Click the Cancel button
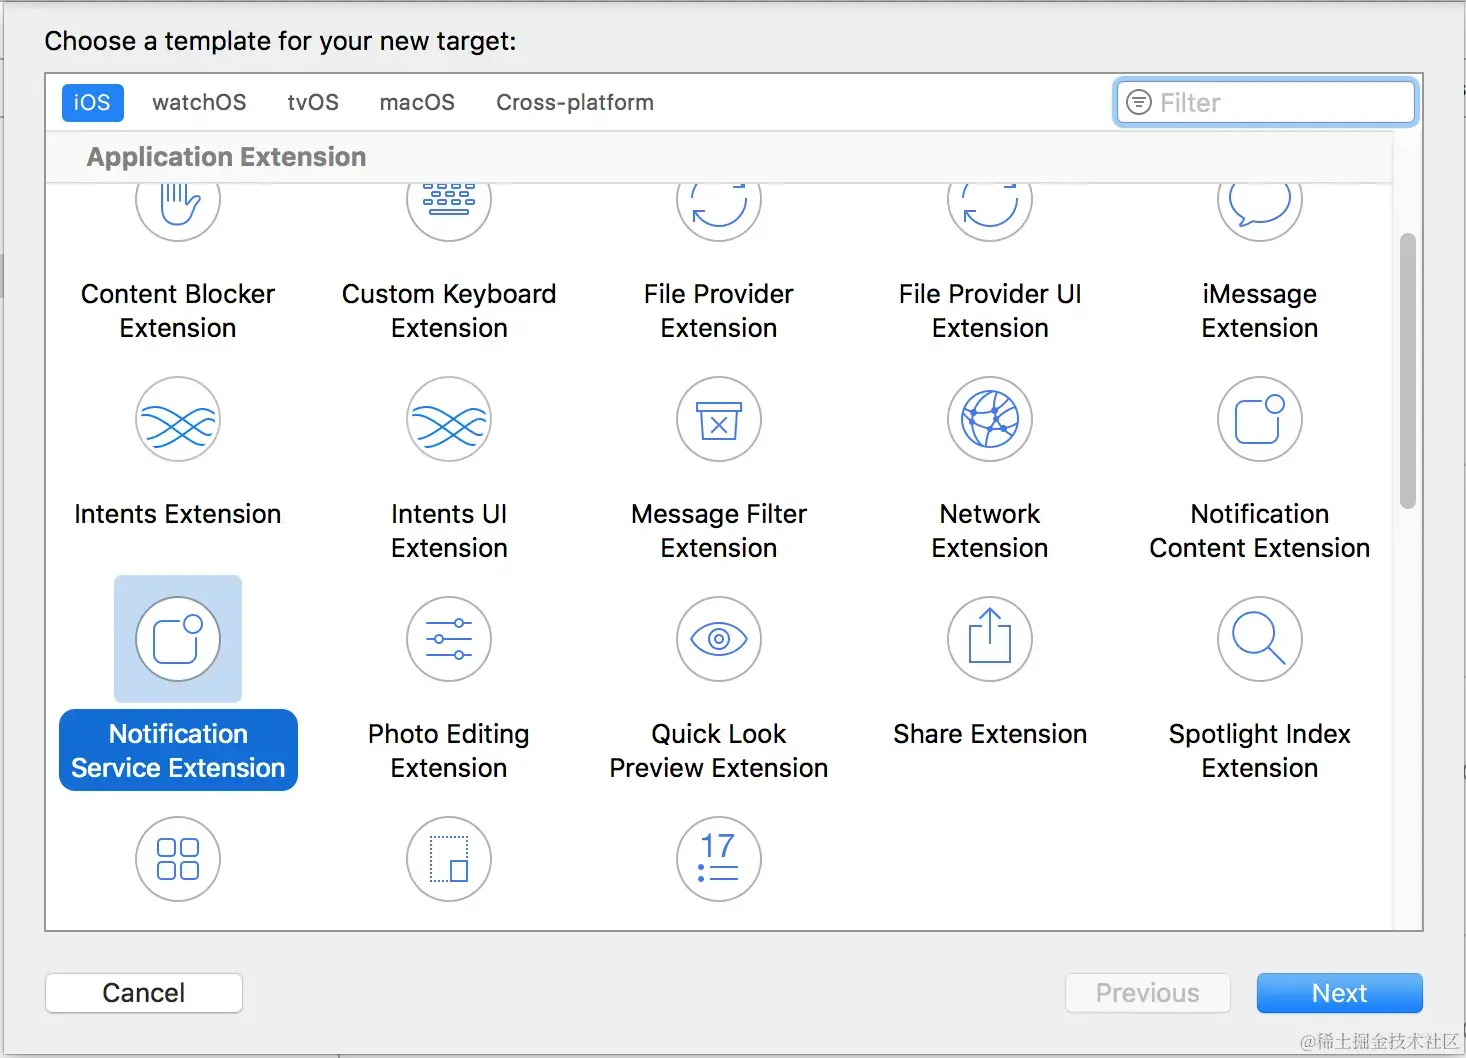1466x1058 pixels. pyautogui.click(x=144, y=993)
